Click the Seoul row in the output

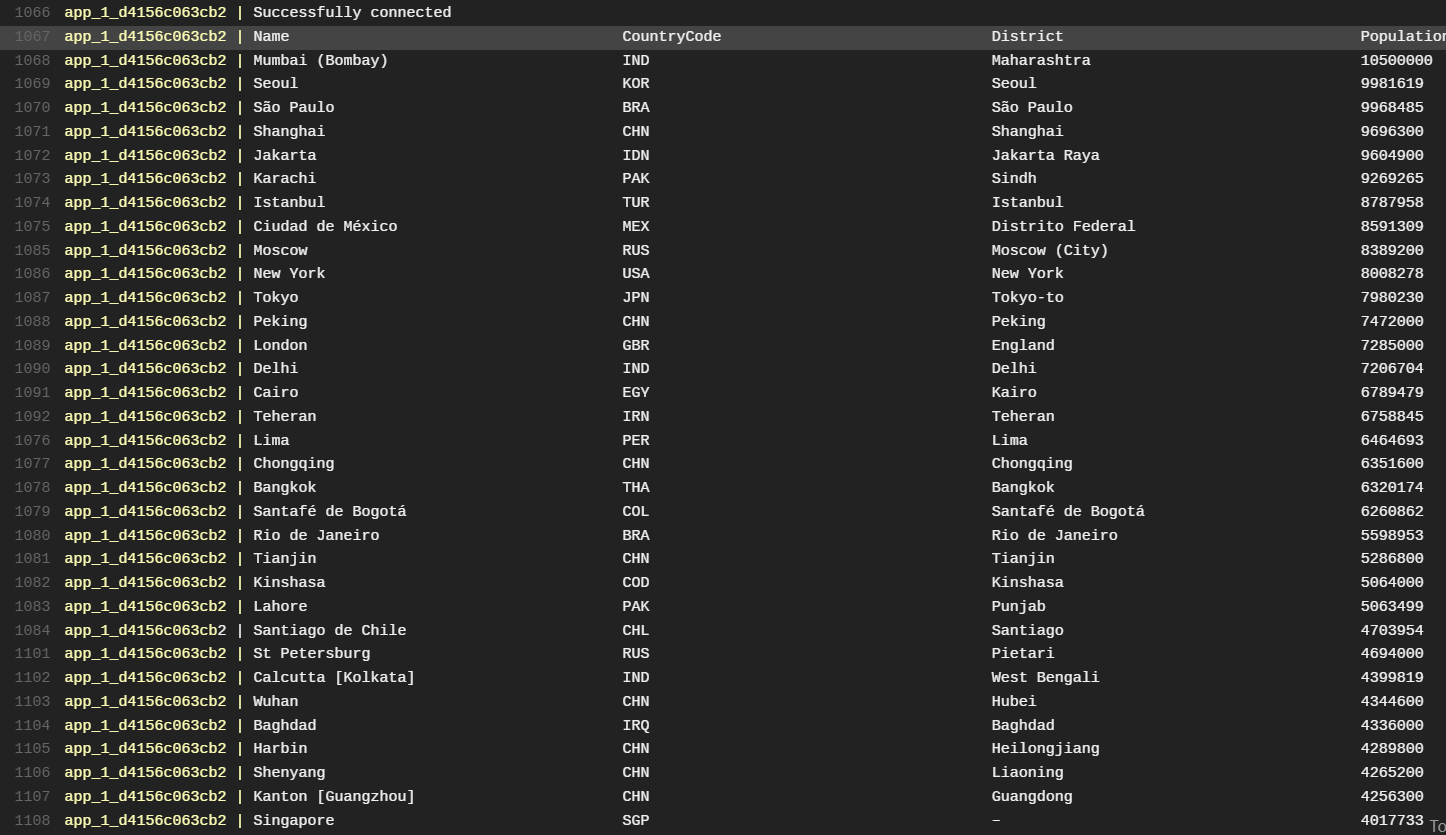[x=280, y=83]
